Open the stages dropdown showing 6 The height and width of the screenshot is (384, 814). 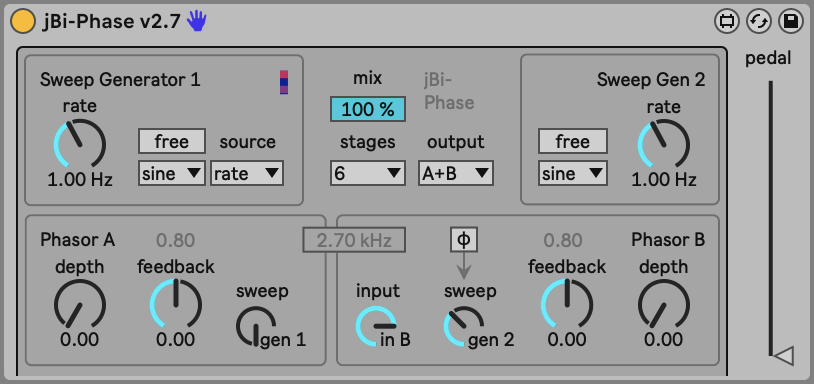click(368, 173)
